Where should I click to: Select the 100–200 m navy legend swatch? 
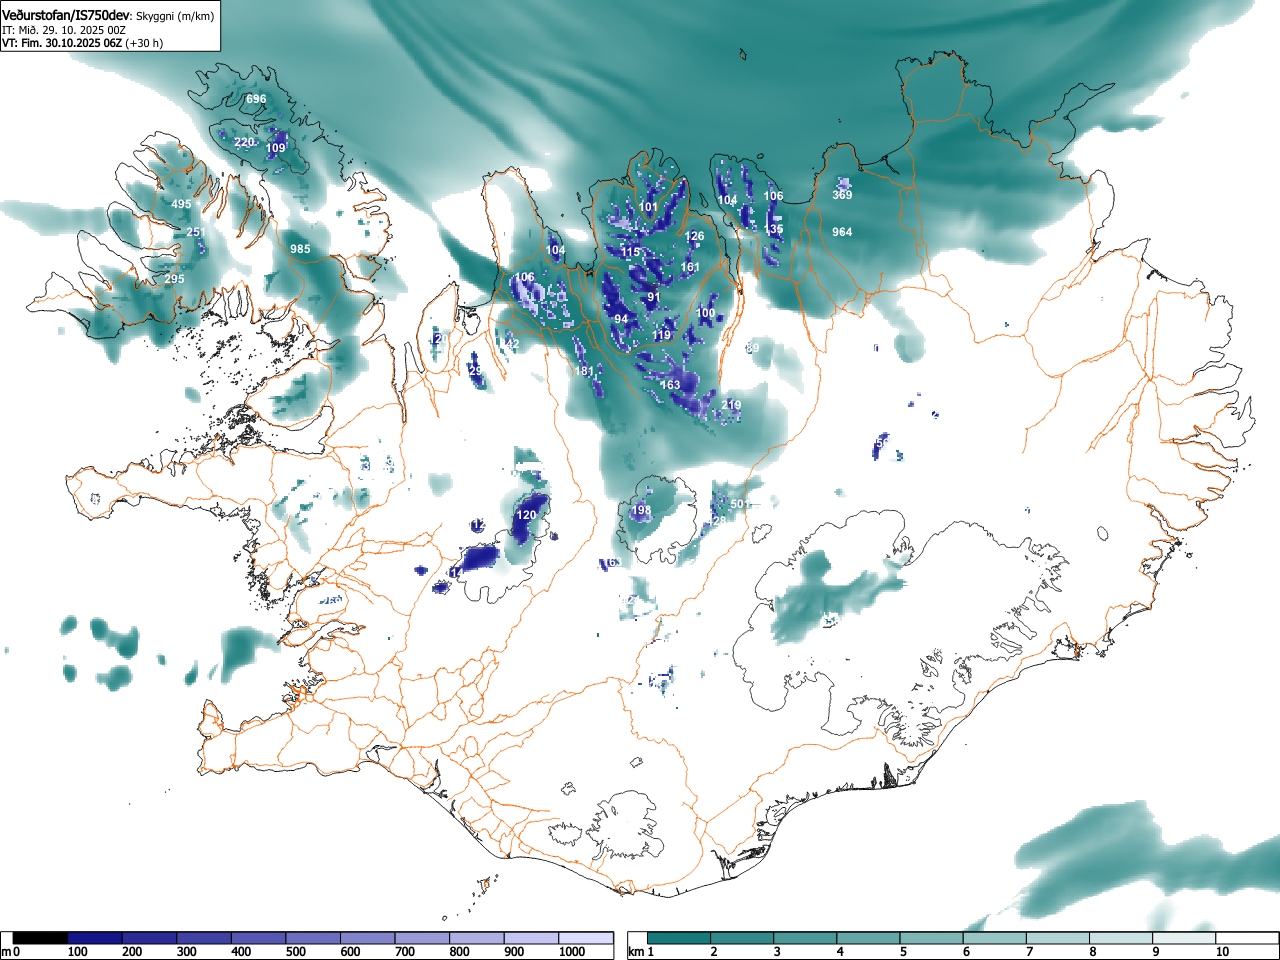pyautogui.click(x=95, y=938)
